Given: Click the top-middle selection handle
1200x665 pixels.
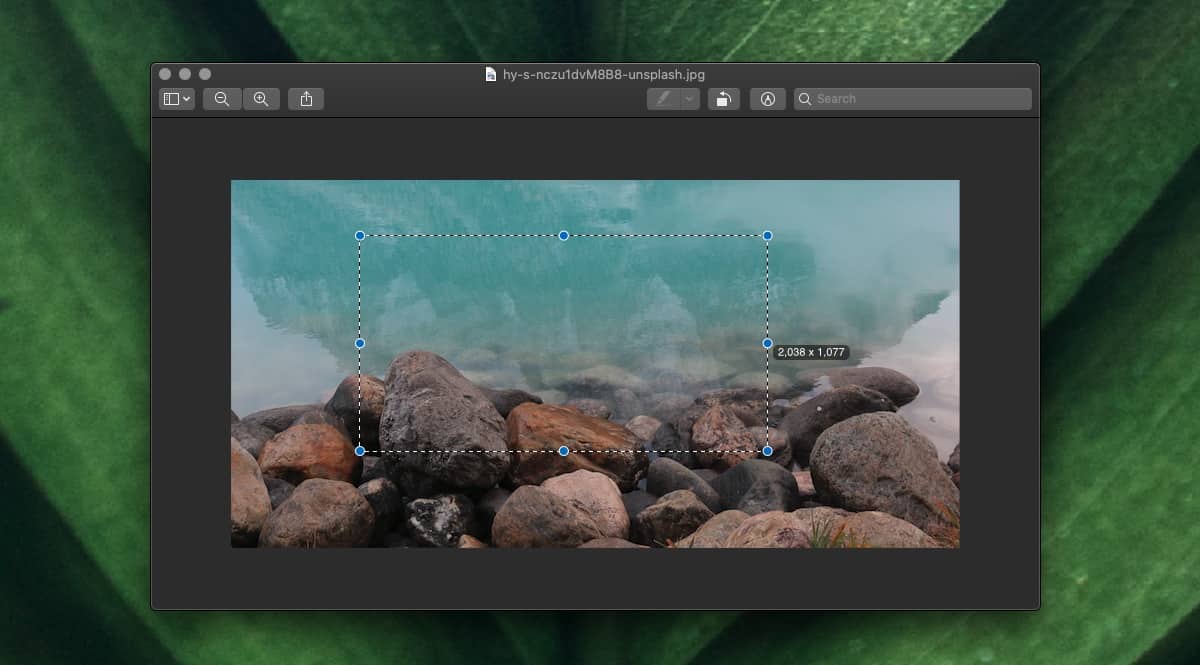Looking at the screenshot, I should 564,236.
